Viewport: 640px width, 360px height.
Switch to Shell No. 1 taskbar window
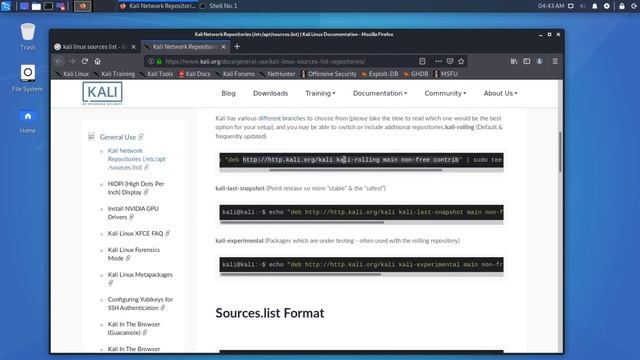219,6
